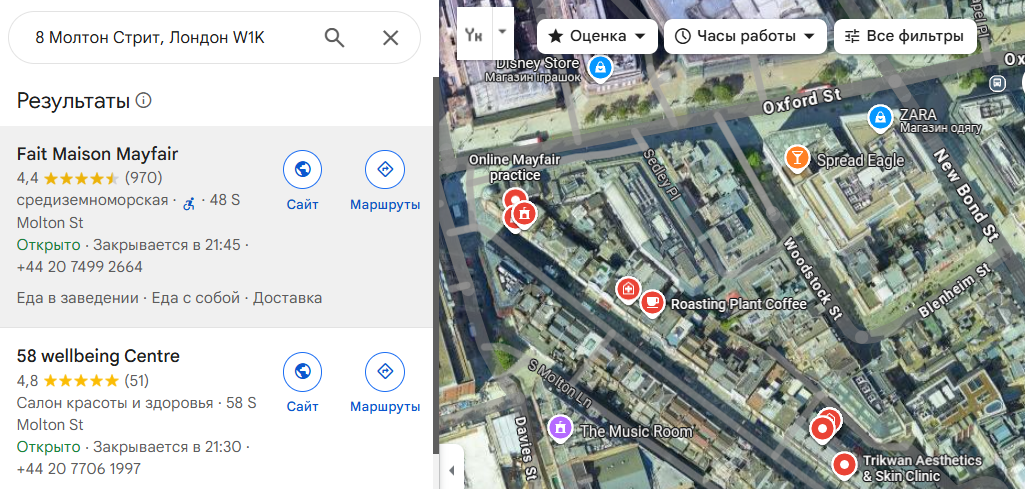Click the search magnifier icon
The width and height of the screenshot is (1025, 489).
pyautogui.click(x=335, y=38)
